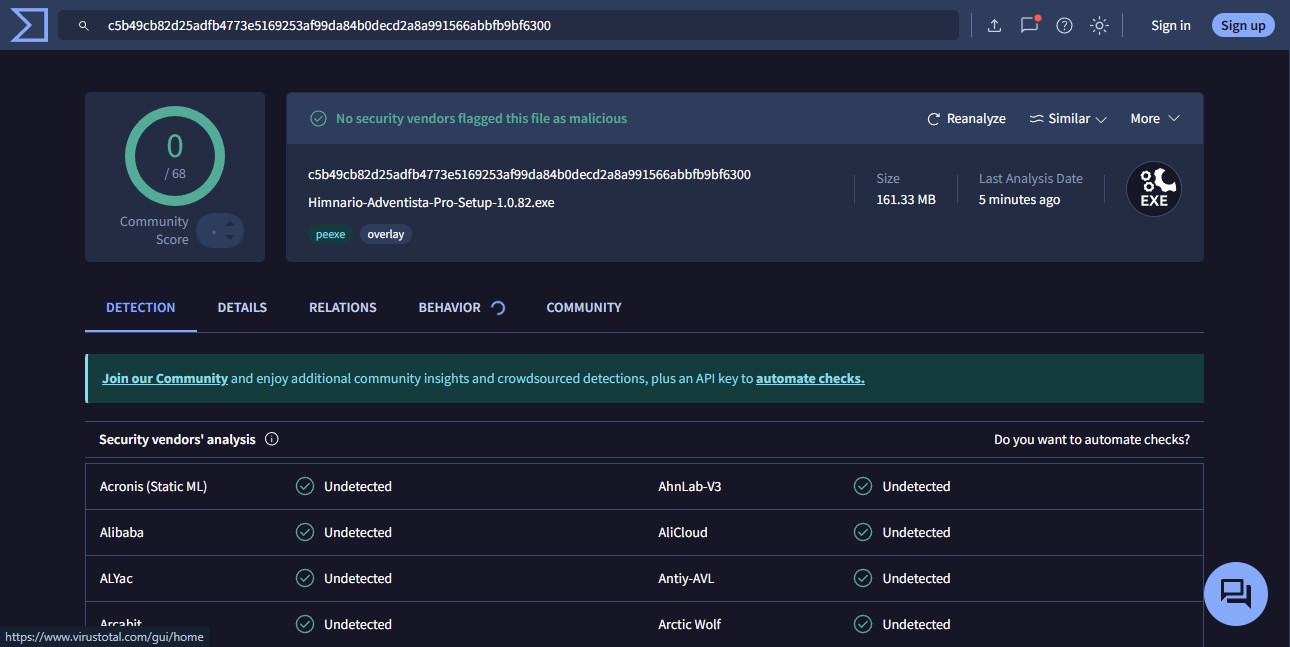Image resolution: width=1290 pixels, height=647 pixels.
Task: Vote down on Community Score
Action: [x=230, y=238]
